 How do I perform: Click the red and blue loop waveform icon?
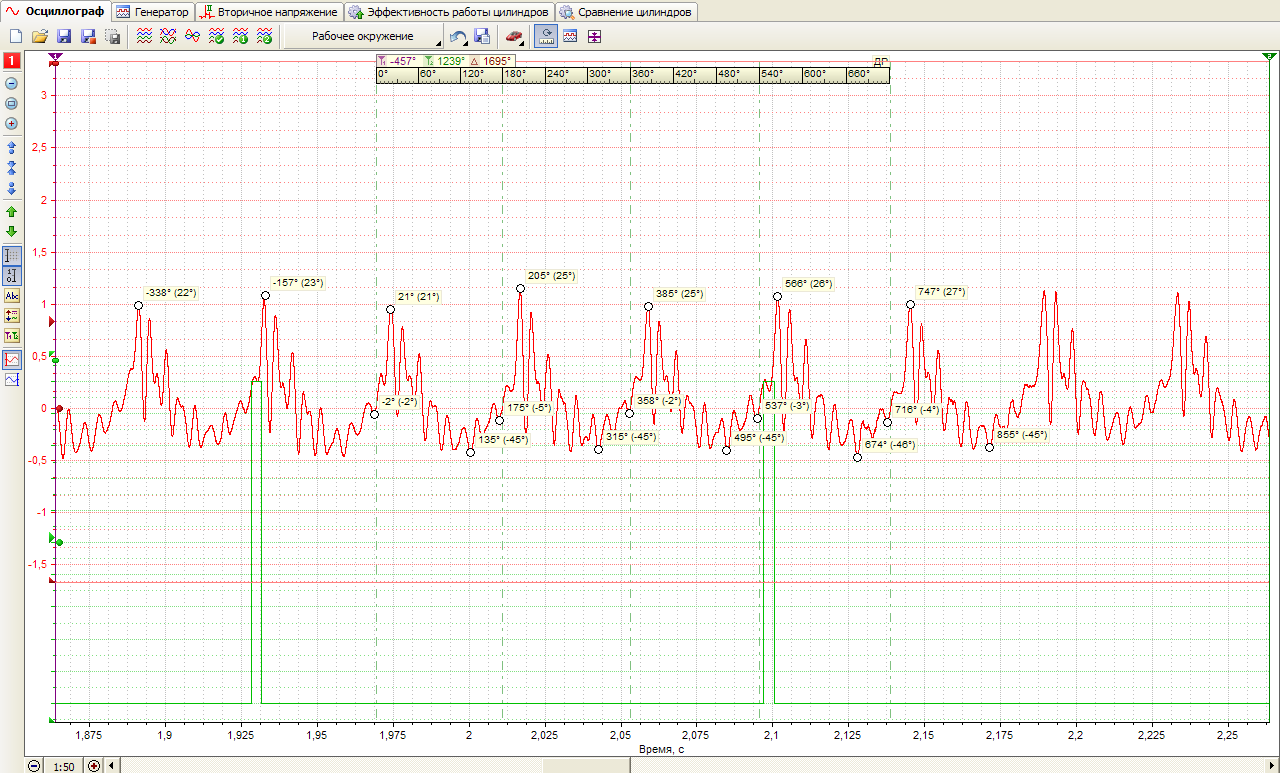[x=192, y=37]
